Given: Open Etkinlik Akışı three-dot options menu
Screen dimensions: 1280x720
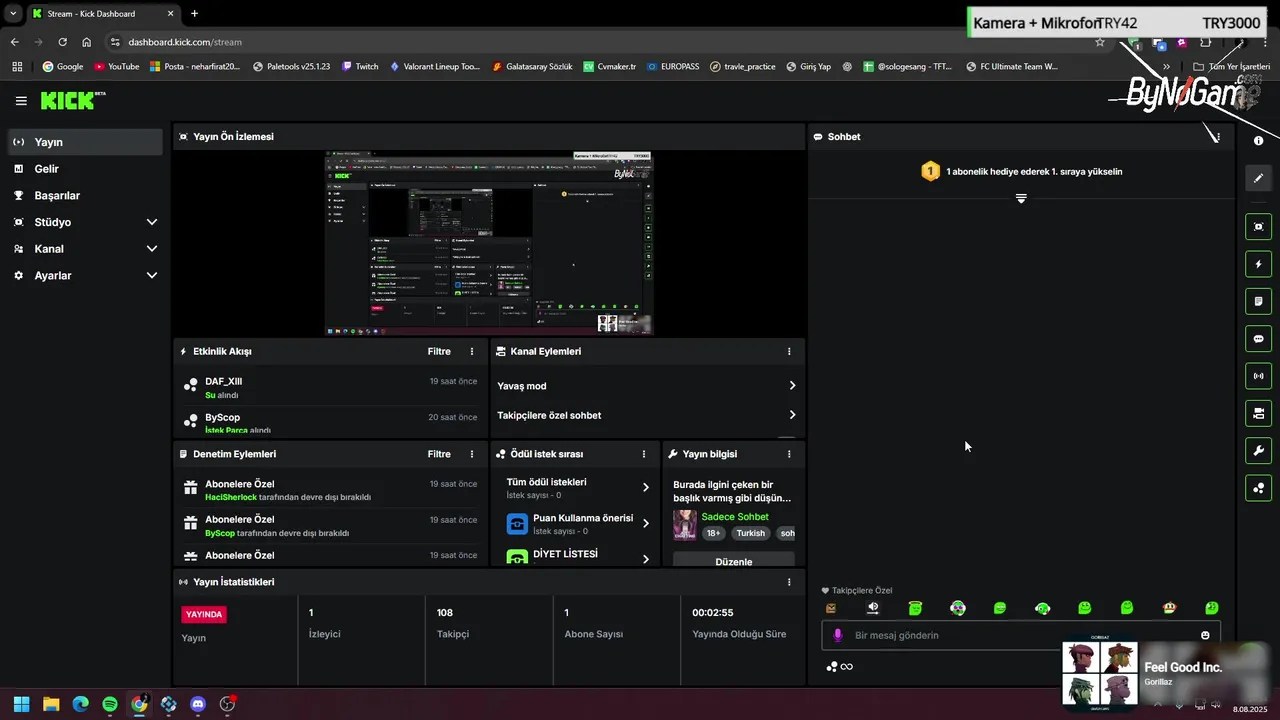Looking at the screenshot, I should click(x=472, y=352).
